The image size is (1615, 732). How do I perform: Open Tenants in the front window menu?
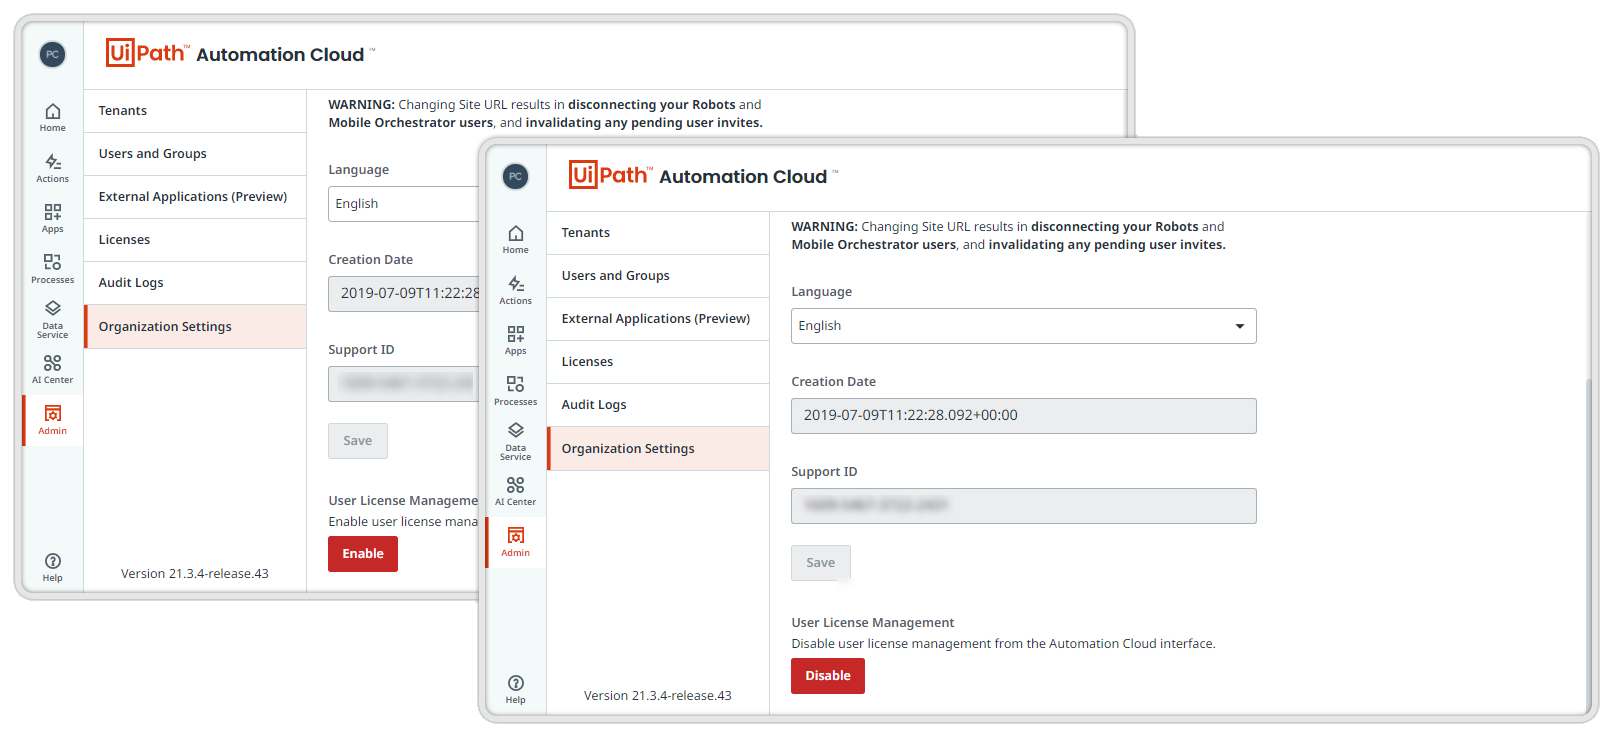(x=658, y=233)
